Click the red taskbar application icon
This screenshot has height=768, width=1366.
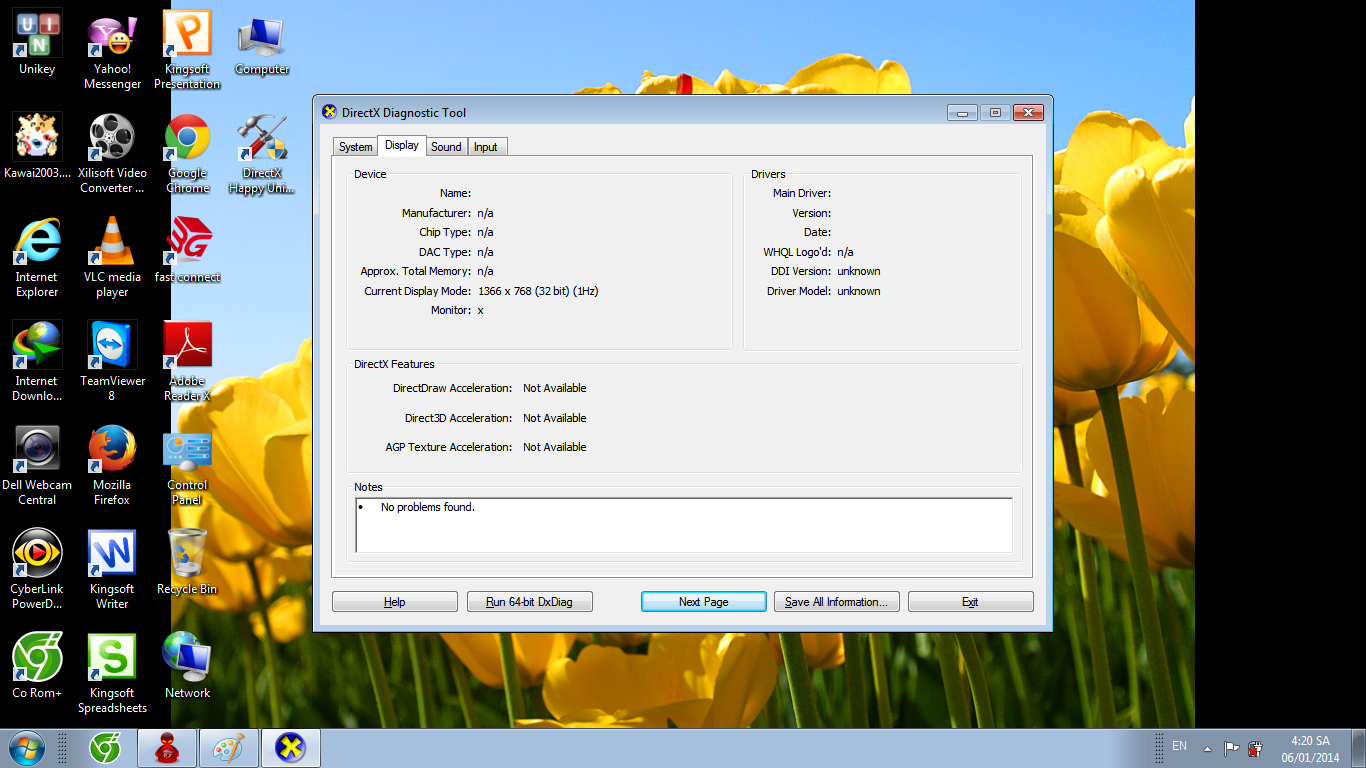point(166,748)
